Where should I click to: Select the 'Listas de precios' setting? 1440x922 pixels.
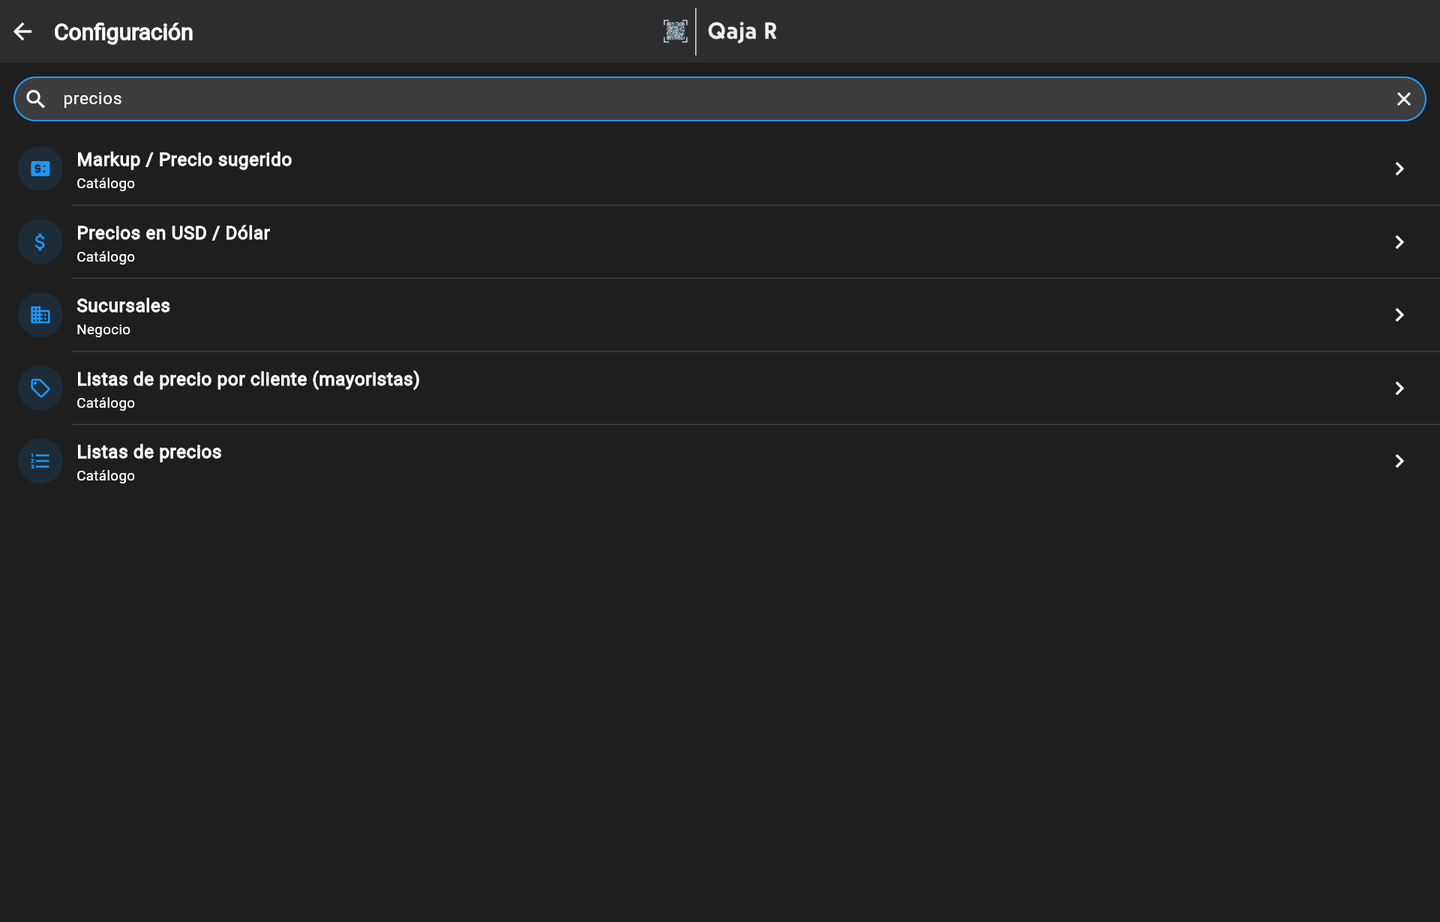(720, 461)
